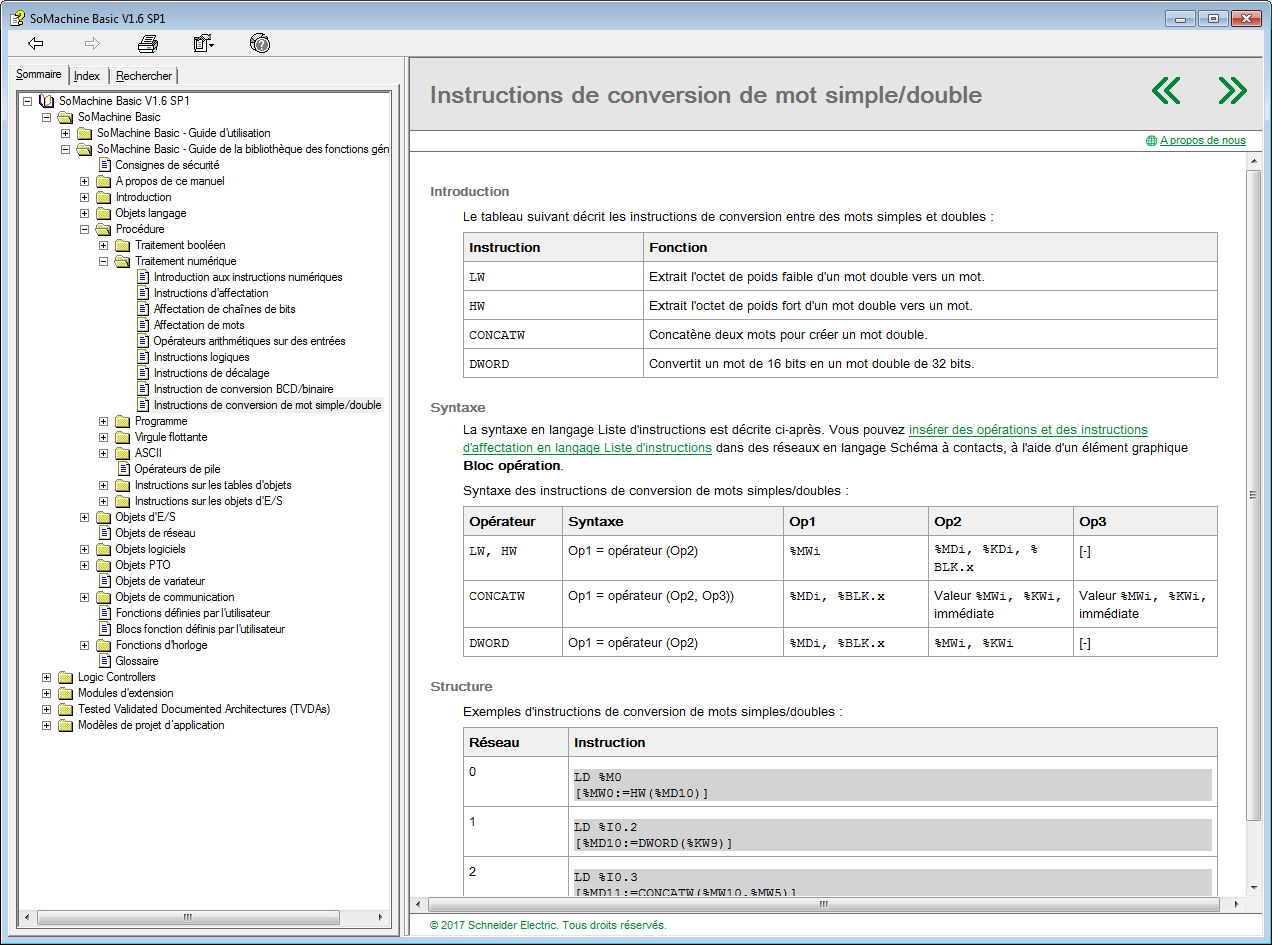The height and width of the screenshot is (945, 1272).
Task: Select 'Instructions de décalage' in the tree
Action: point(211,373)
